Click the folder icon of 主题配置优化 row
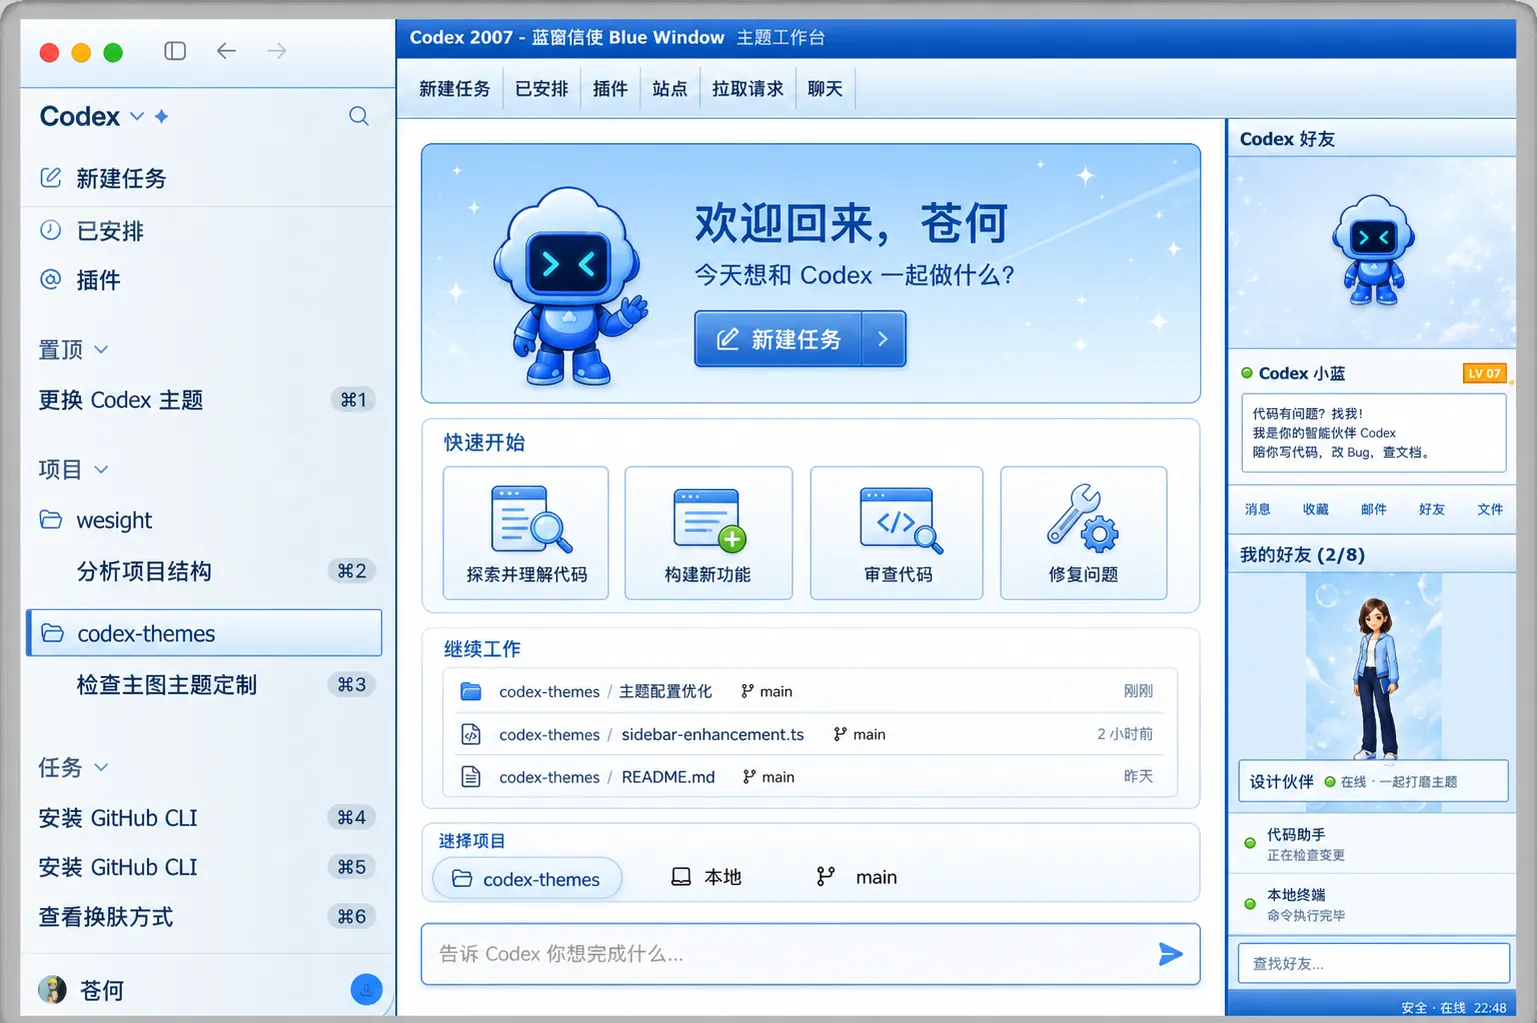 click(x=471, y=691)
